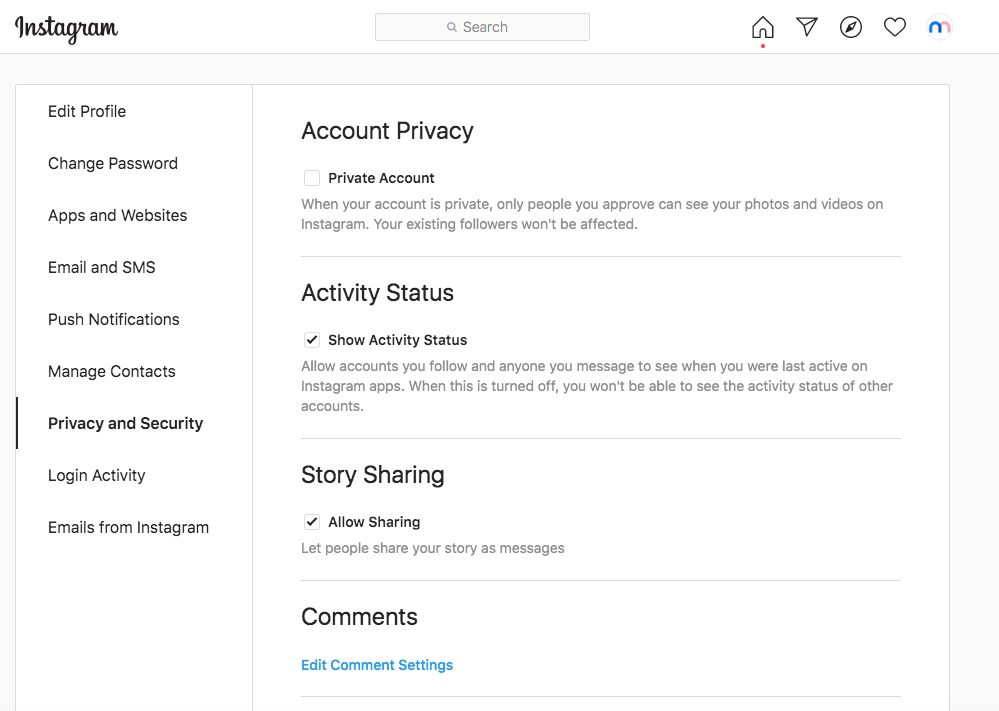Enable the Private Account checkbox

312,178
